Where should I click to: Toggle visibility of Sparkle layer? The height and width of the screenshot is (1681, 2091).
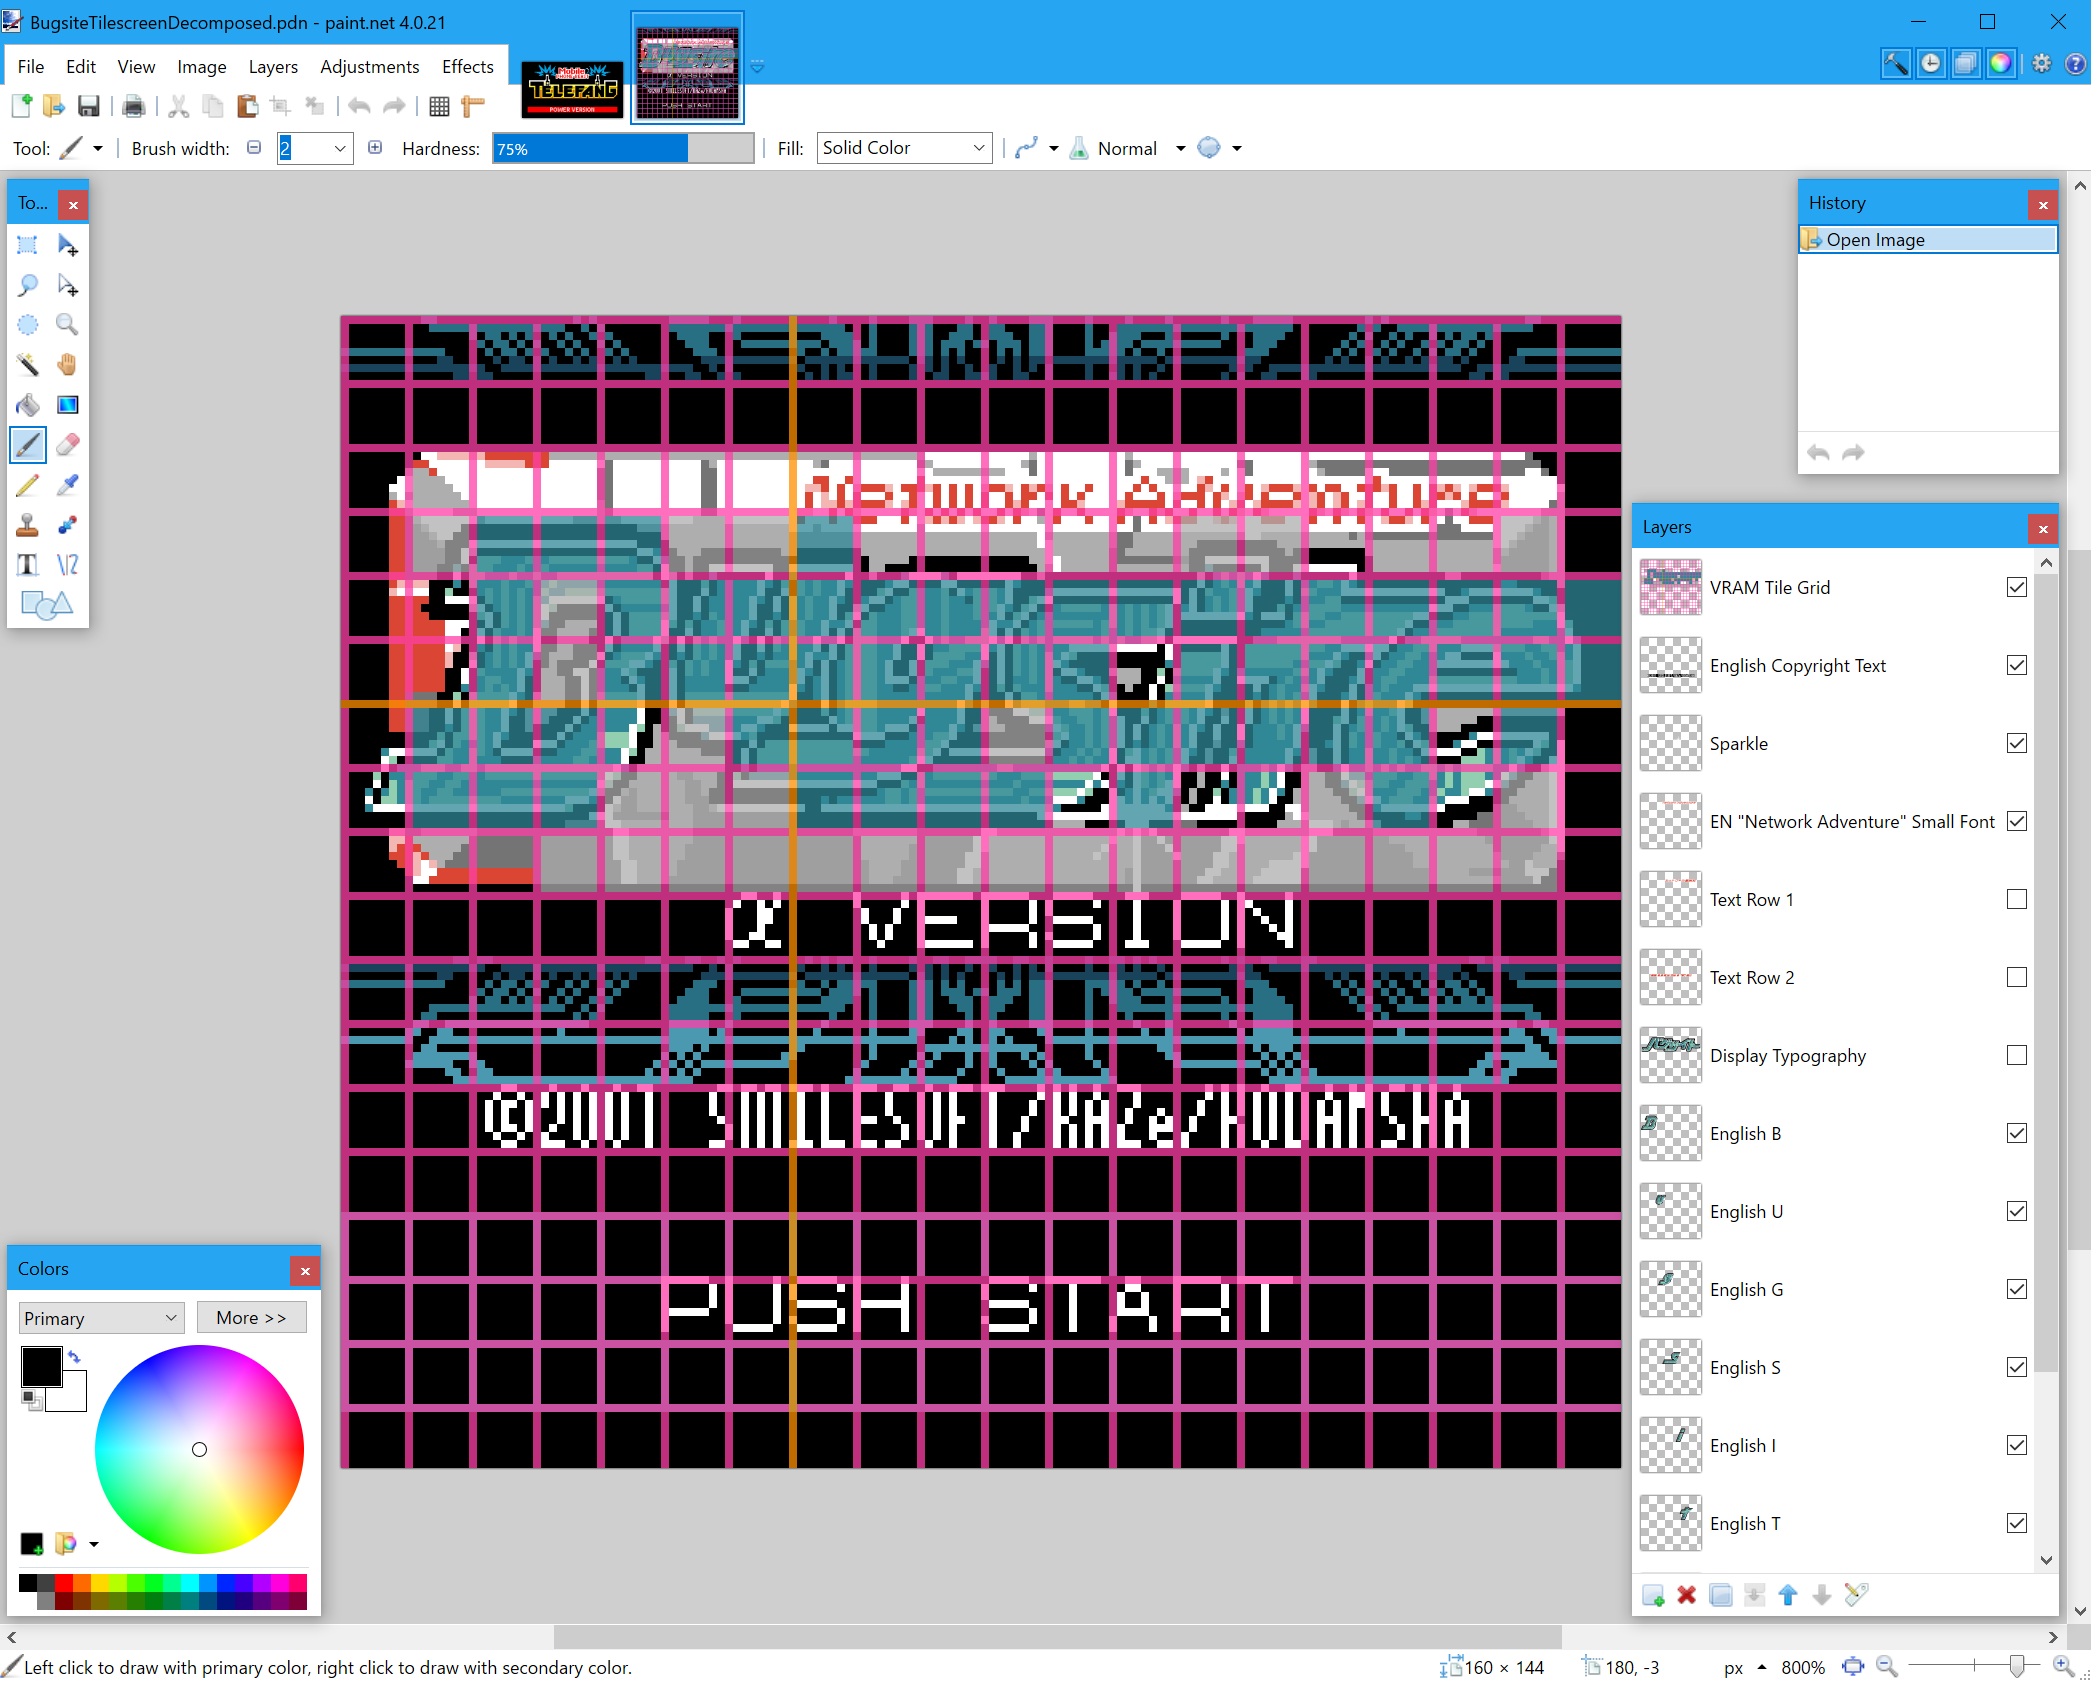[x=2017, y=743]
